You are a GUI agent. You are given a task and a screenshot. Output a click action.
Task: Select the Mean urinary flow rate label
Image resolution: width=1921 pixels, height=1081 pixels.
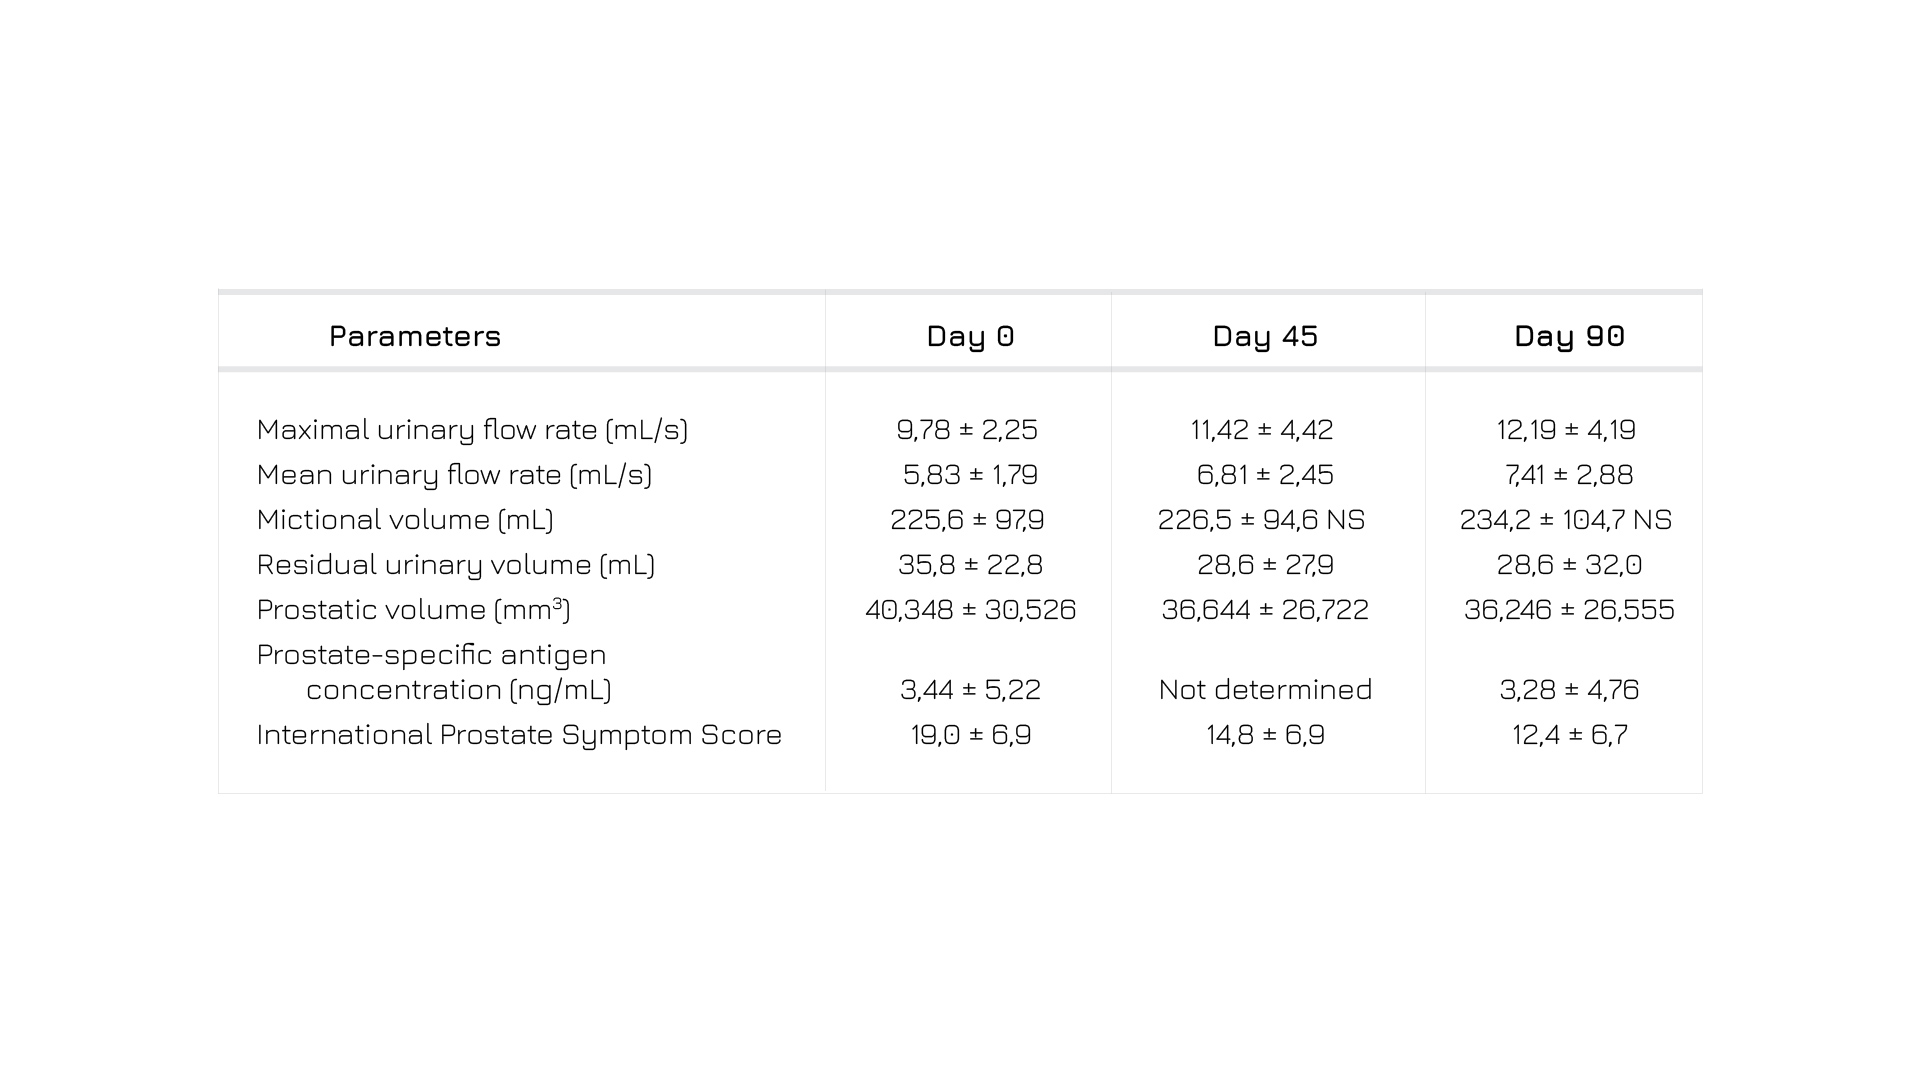pyautogui.click(x=454, y=475)
